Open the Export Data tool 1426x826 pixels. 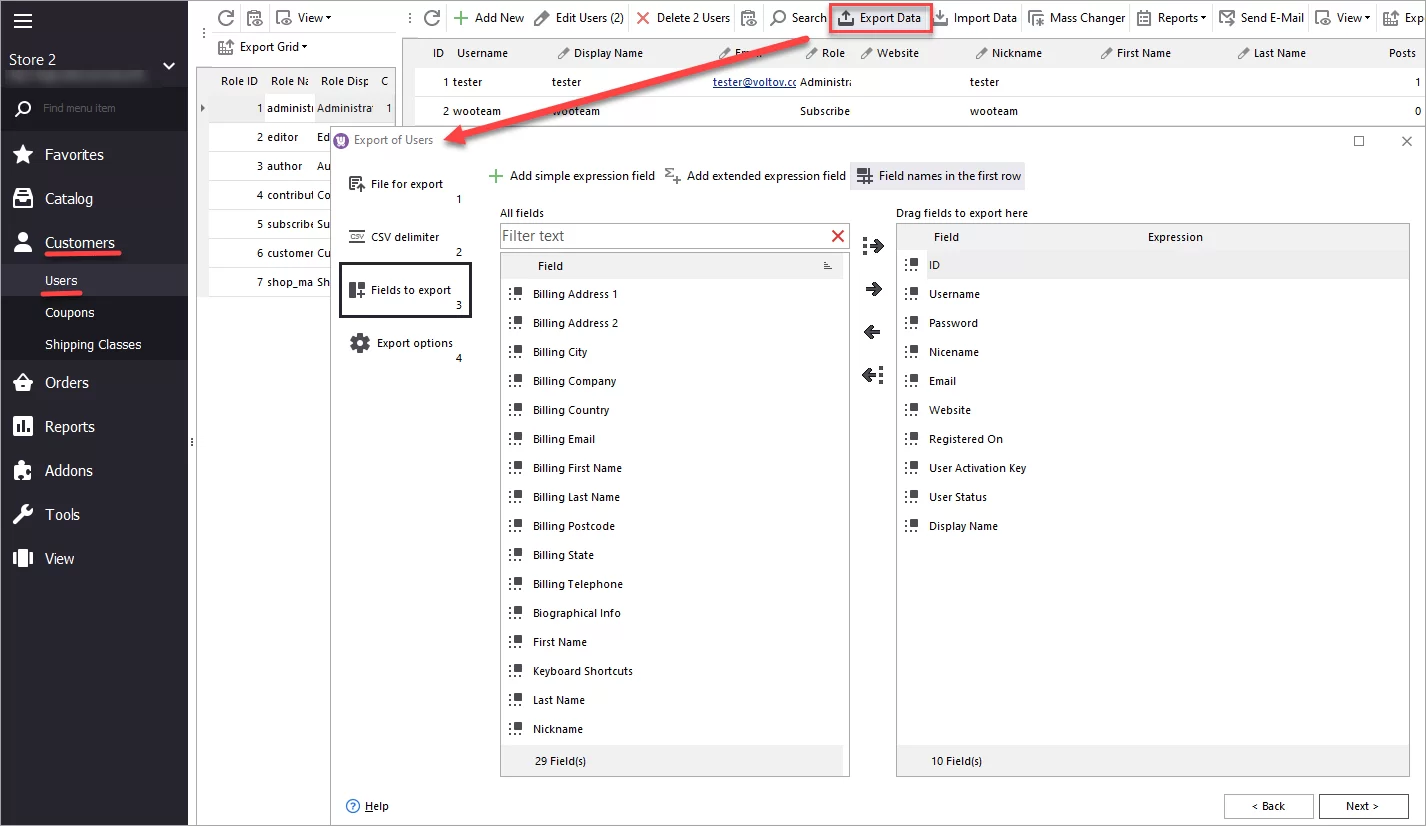coord(880,17)
